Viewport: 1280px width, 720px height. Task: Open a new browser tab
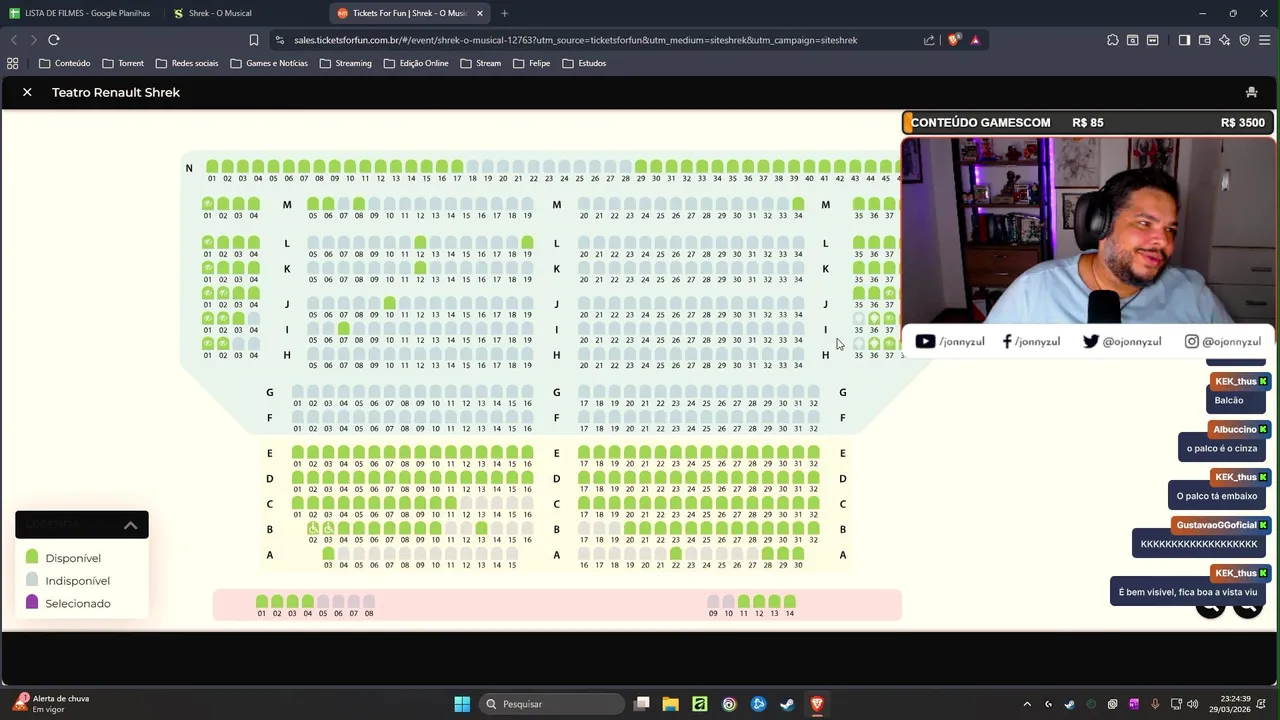click(x=504, y=13)
